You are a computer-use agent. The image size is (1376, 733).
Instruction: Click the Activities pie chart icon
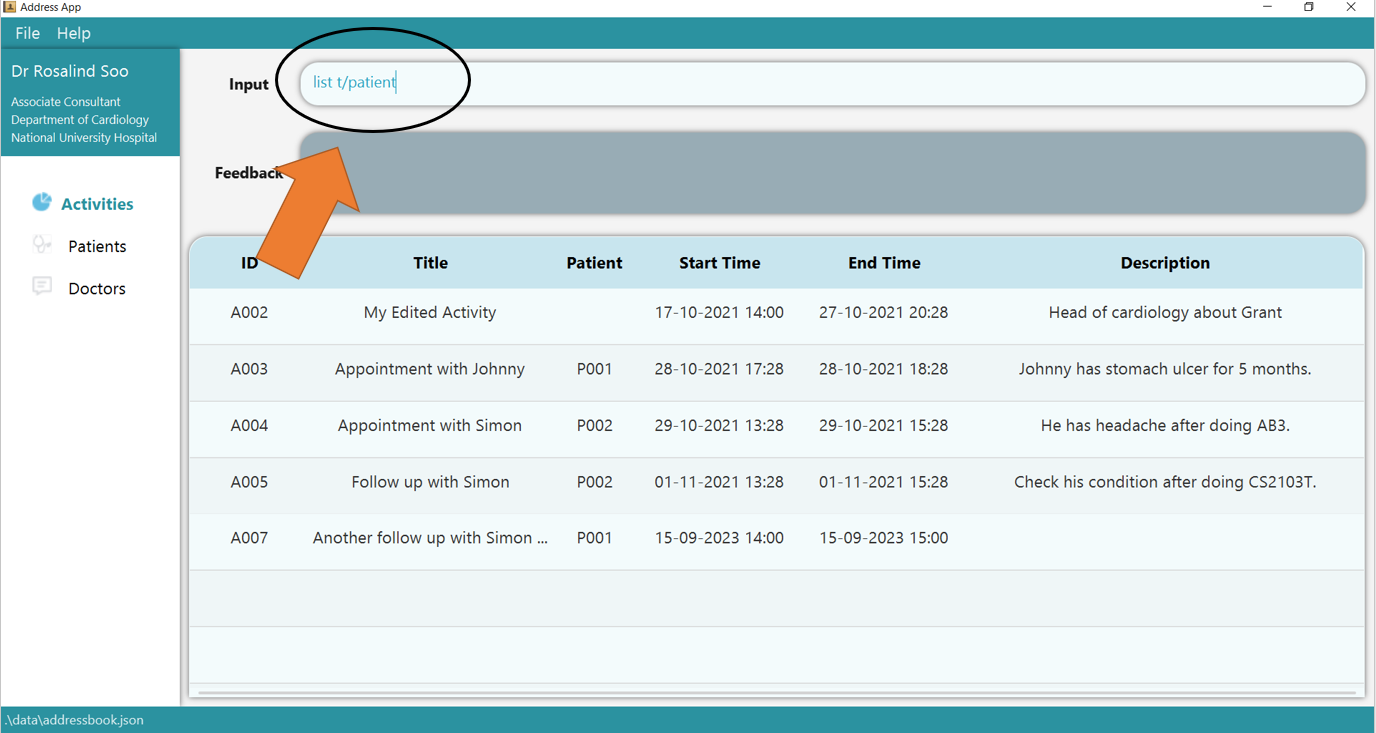(41, 203)
